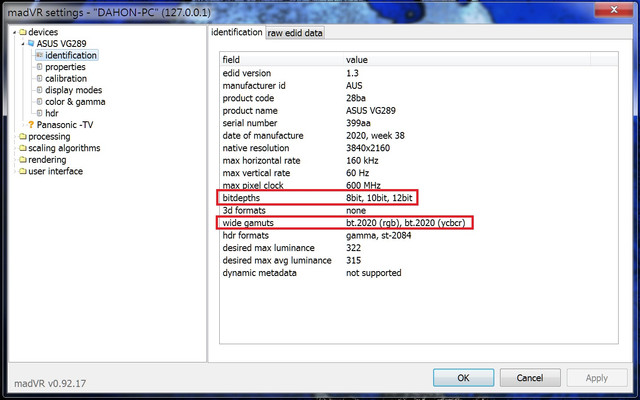Click the value 2020, week 38
This screenshot has width=640, height=400.
click(x=375, y=136)
